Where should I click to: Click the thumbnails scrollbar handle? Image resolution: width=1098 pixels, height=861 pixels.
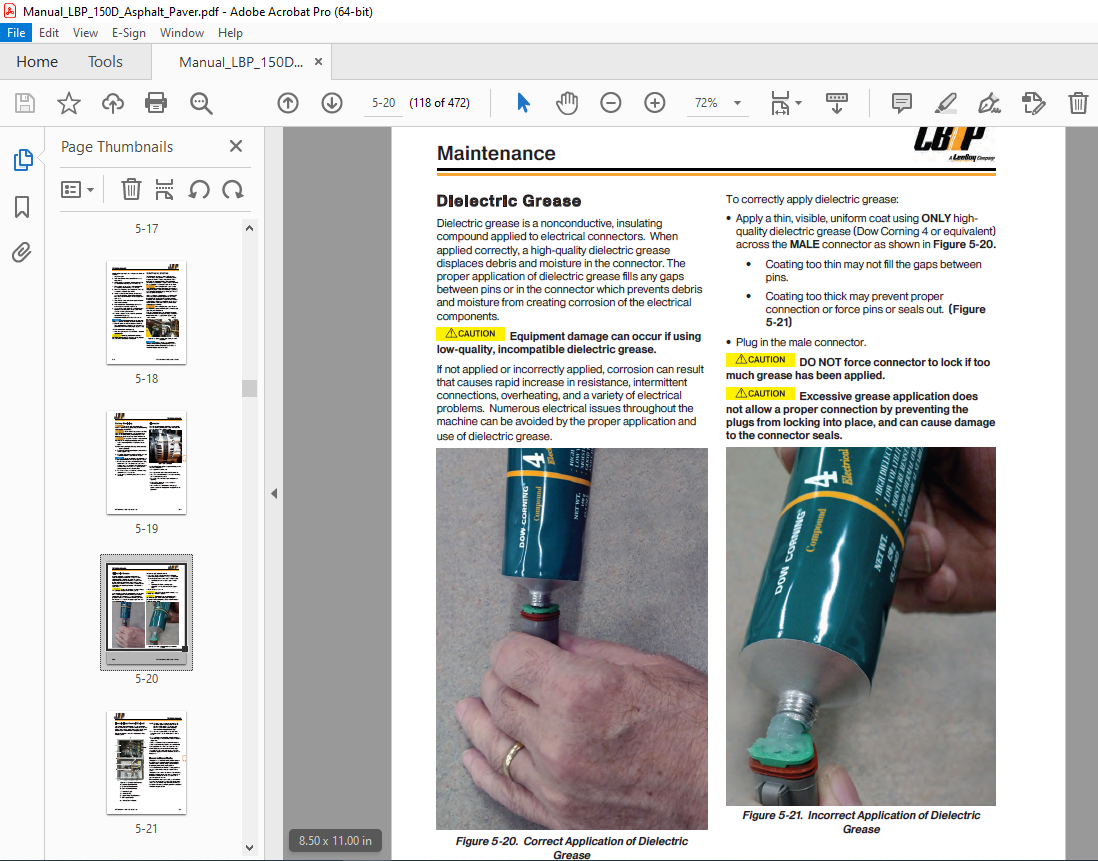click(249, 388)
